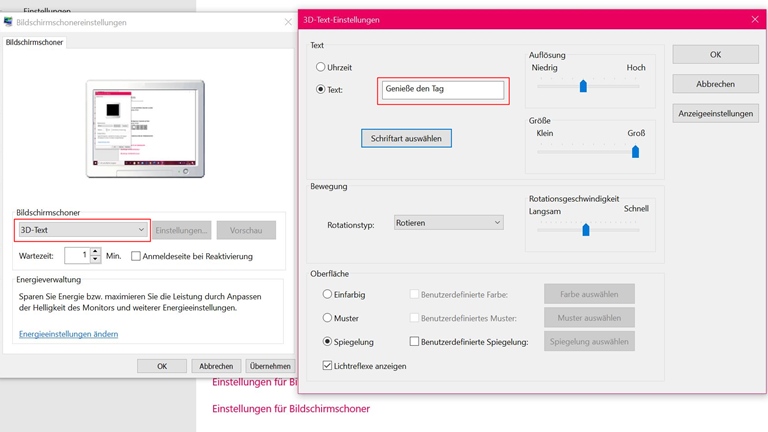Enable Benutzerdefinierte Spiegelung checkbox
This screenshot has height=432, width=768.
[x=414, y=342]
